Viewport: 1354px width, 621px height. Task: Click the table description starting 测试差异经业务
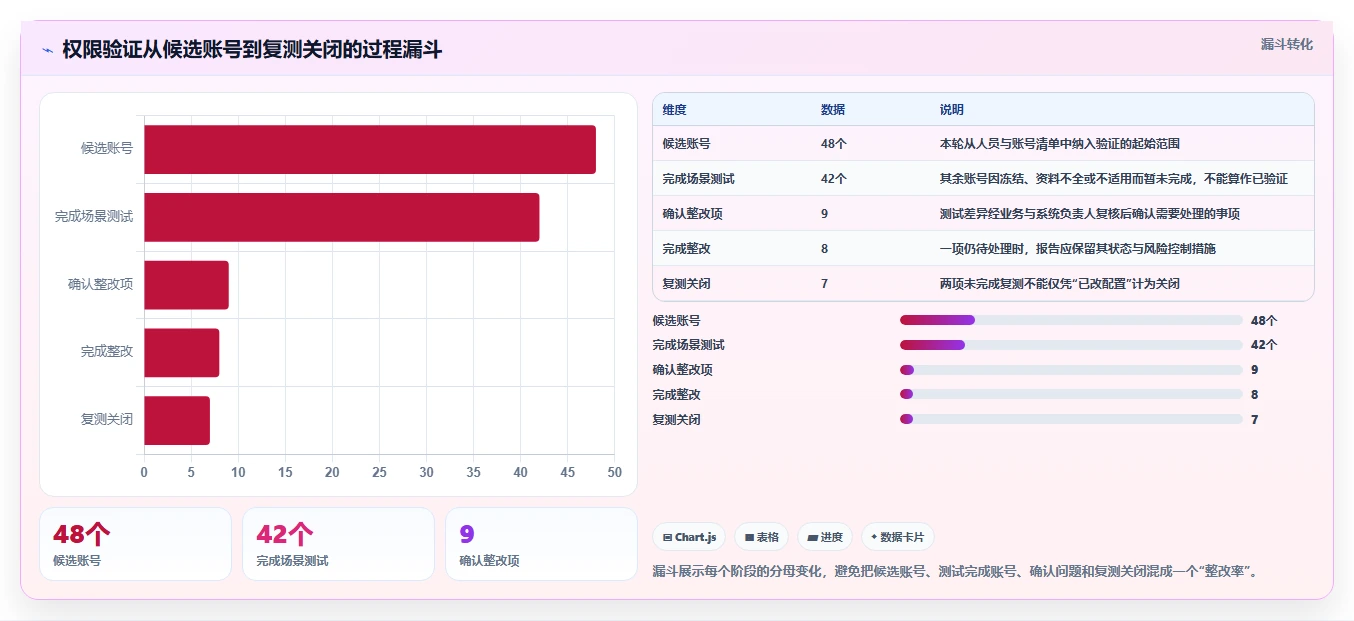[x=1090, y=214]
